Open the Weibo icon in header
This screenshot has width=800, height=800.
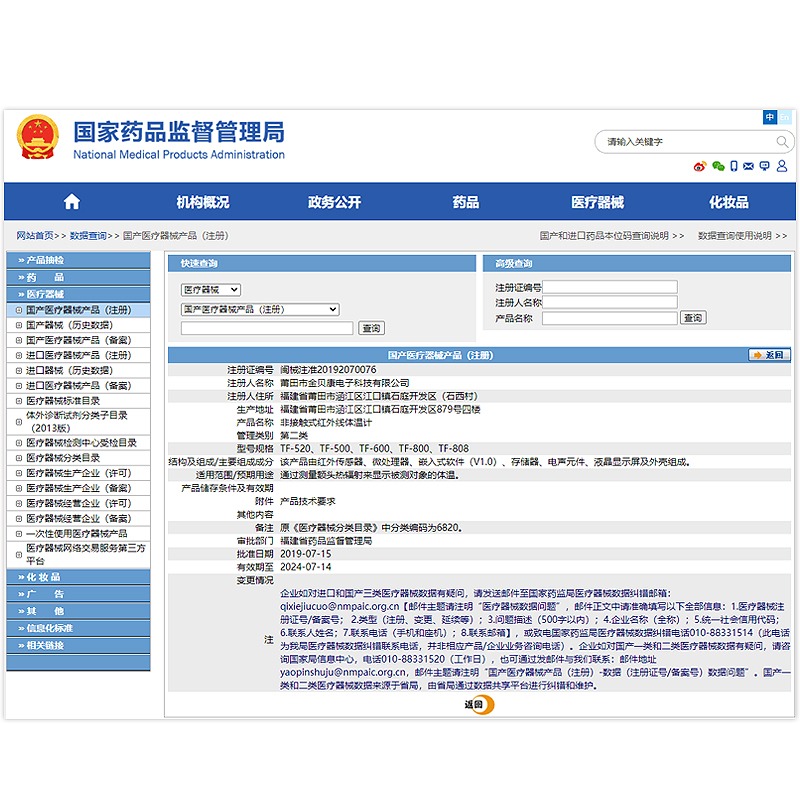click(x=700, y=166)
